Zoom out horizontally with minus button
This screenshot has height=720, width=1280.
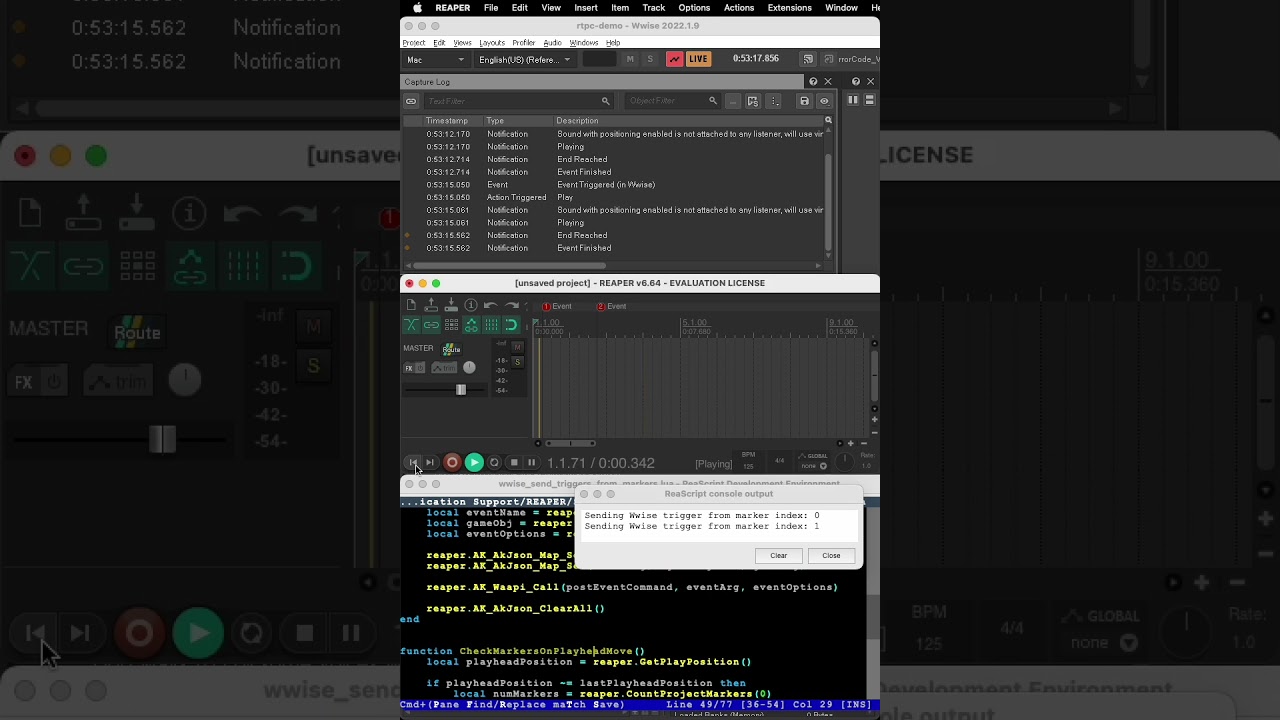click(864, 443)
